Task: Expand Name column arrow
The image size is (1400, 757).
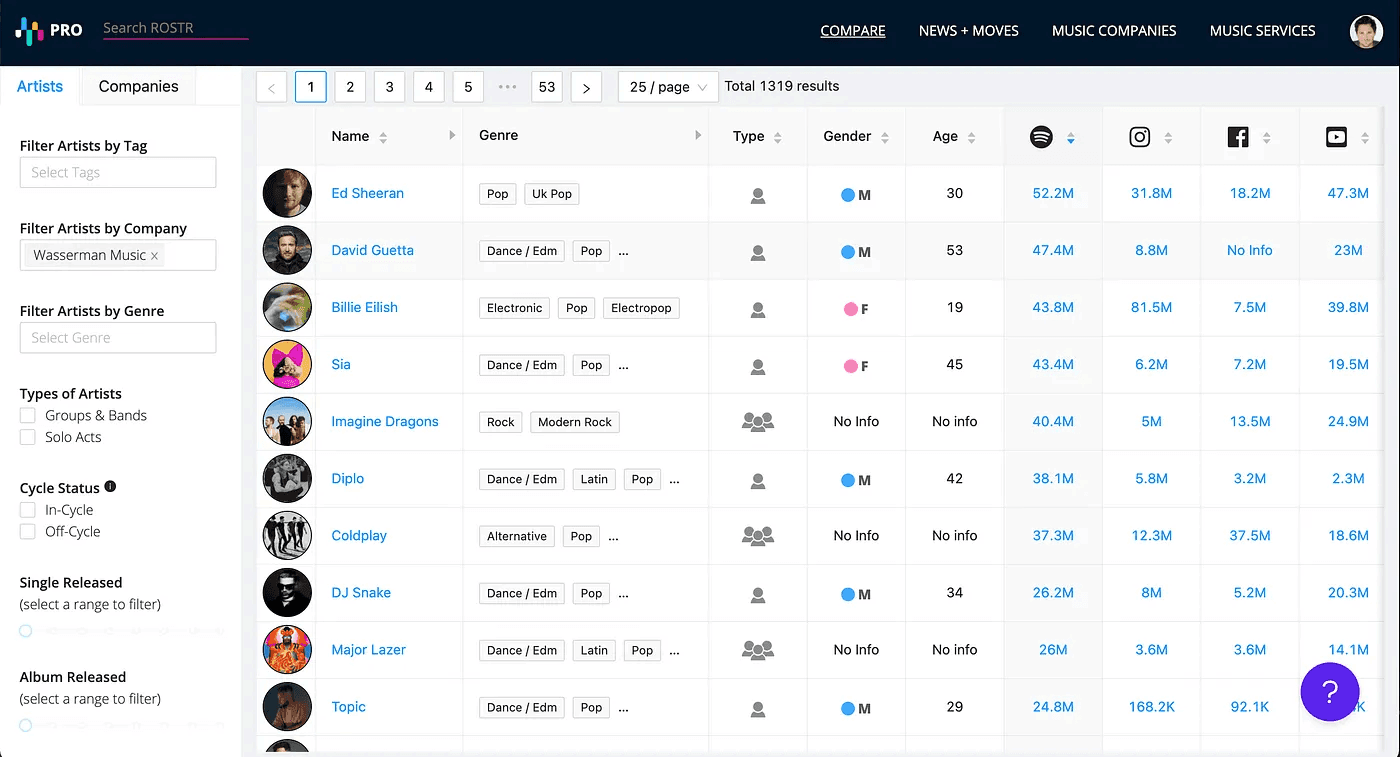Action: click(x=452, y=135)
